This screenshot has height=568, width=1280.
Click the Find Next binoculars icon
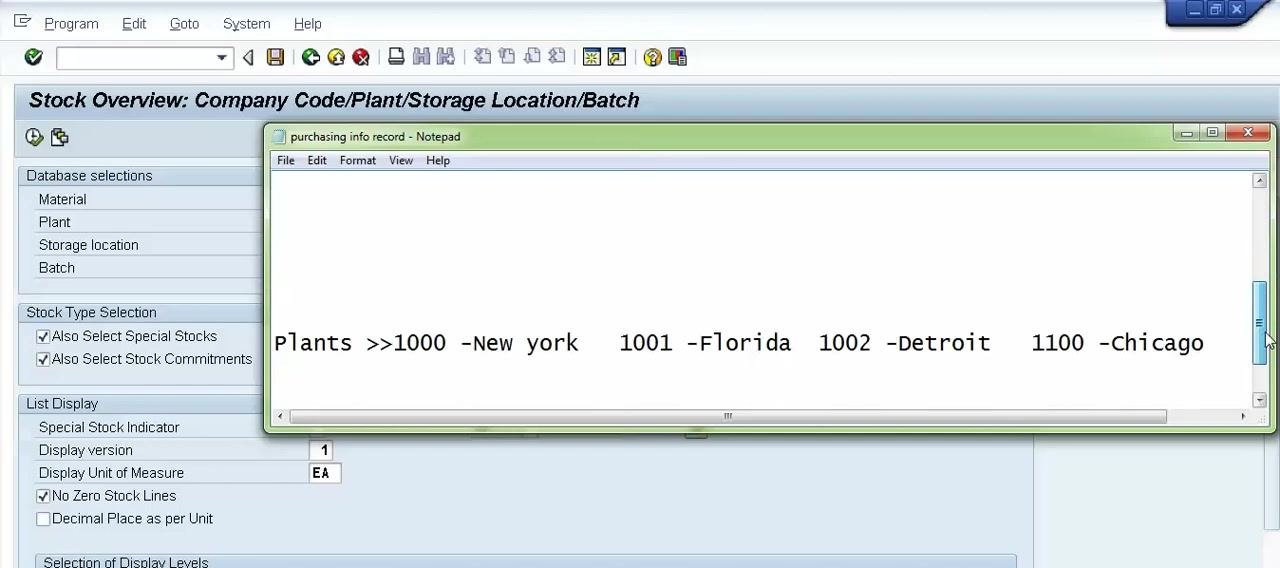[446, 57]
